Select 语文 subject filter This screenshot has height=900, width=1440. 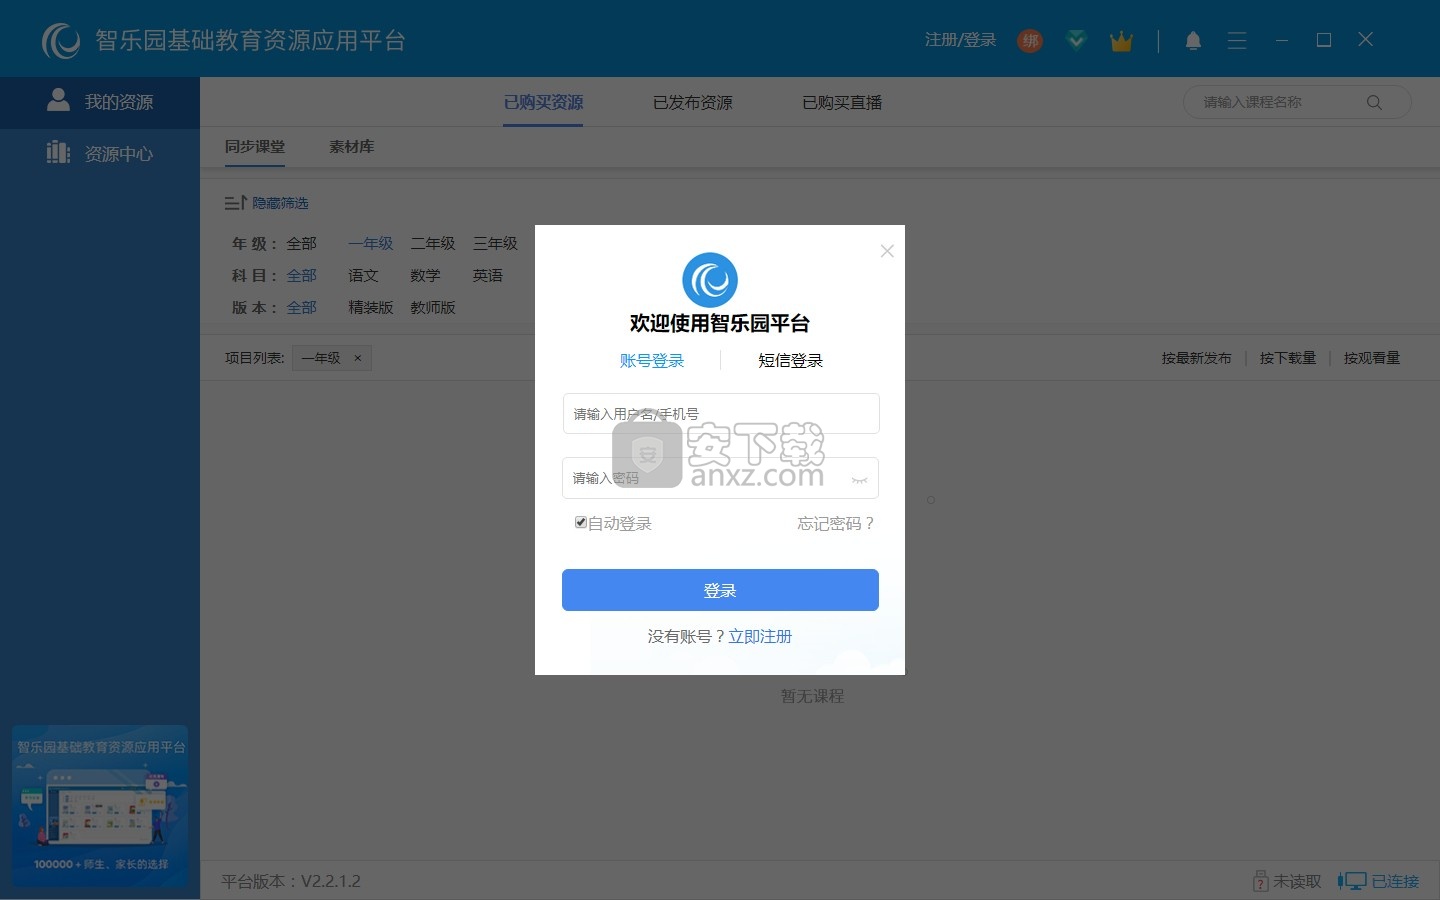363,275
